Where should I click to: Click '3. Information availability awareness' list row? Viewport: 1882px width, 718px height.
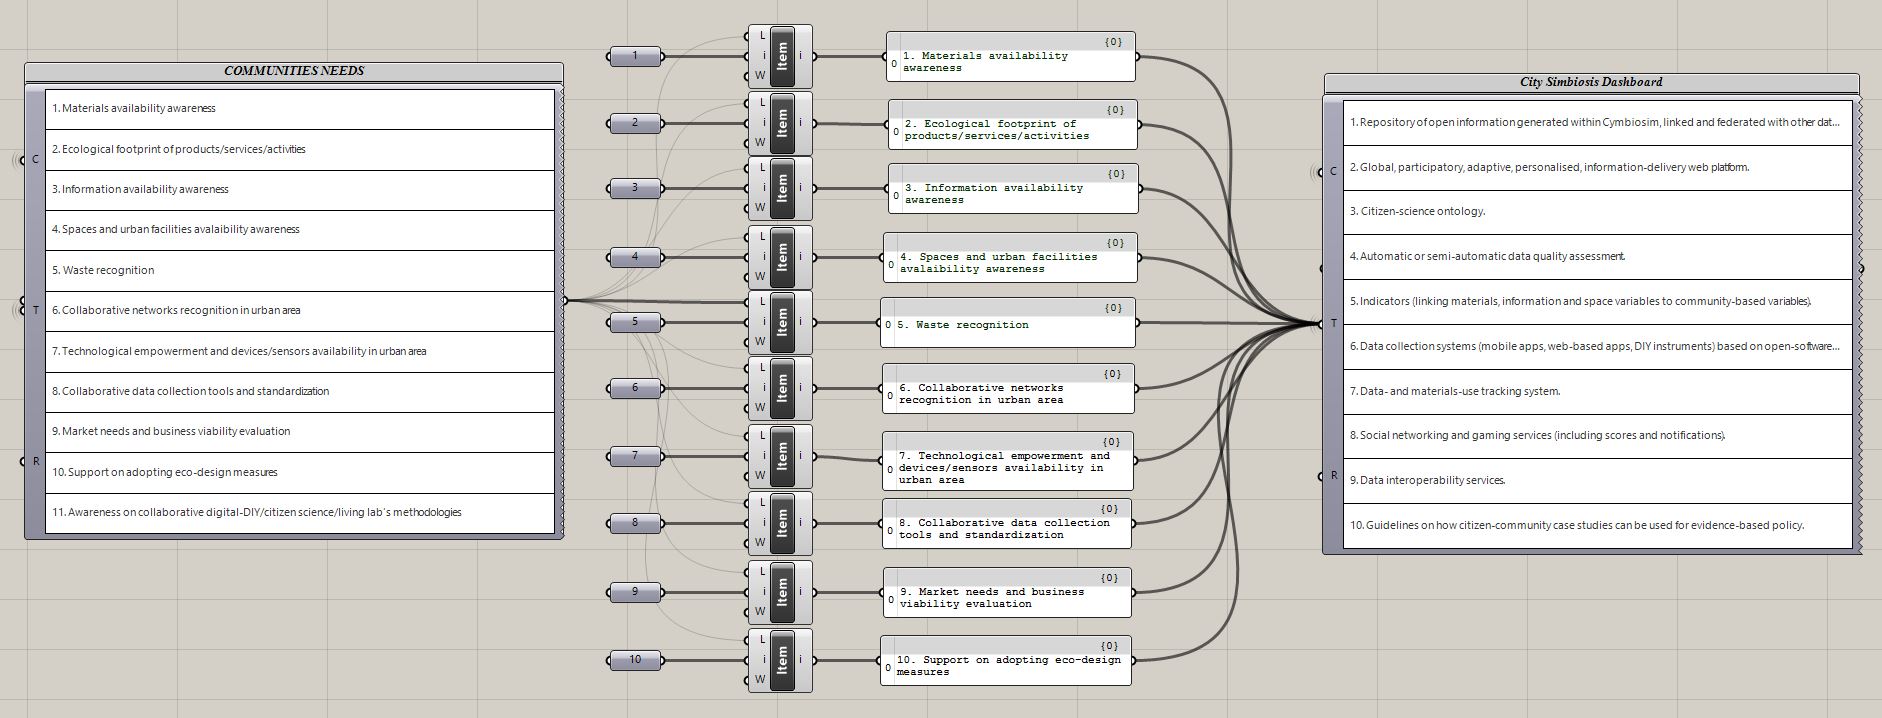pos(300,190)
